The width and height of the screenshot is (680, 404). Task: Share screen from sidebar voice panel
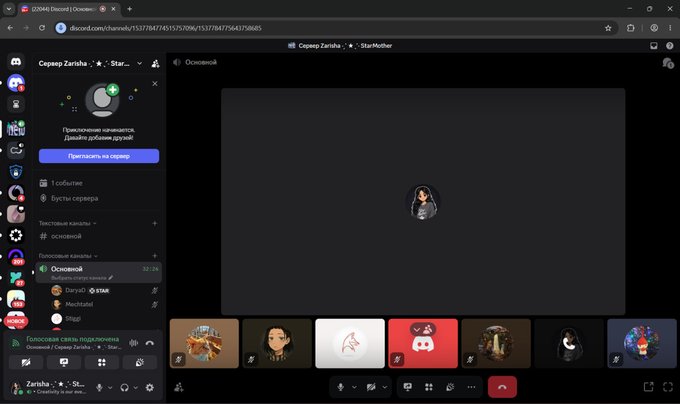tap(64, 362)
